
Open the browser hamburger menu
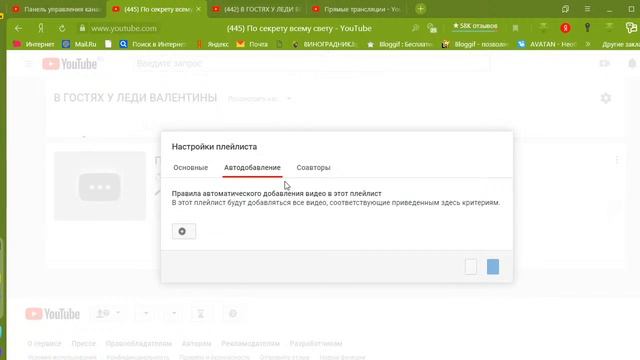(587, 9)
